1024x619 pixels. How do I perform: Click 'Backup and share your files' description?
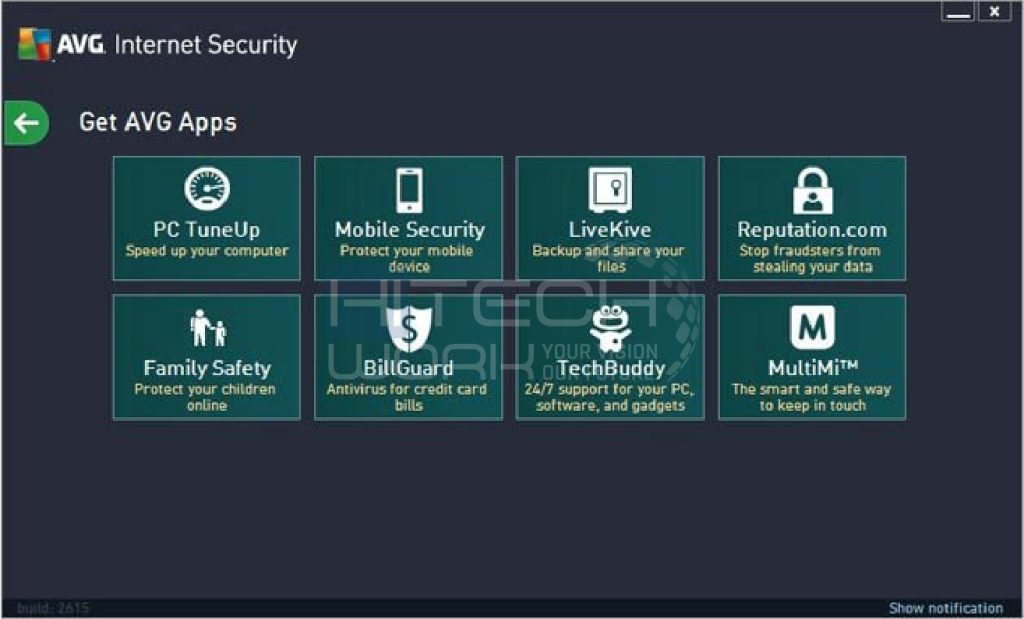[x=609, y=259]
